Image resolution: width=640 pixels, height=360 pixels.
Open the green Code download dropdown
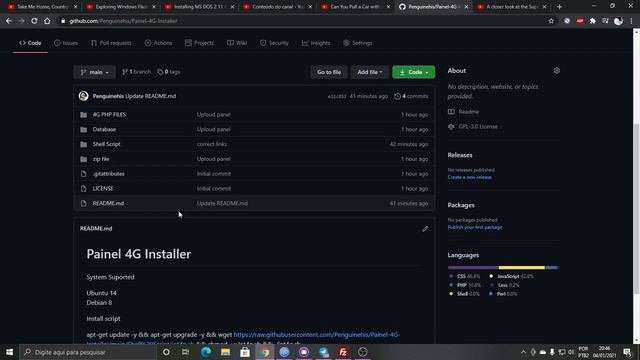(413, 72)
